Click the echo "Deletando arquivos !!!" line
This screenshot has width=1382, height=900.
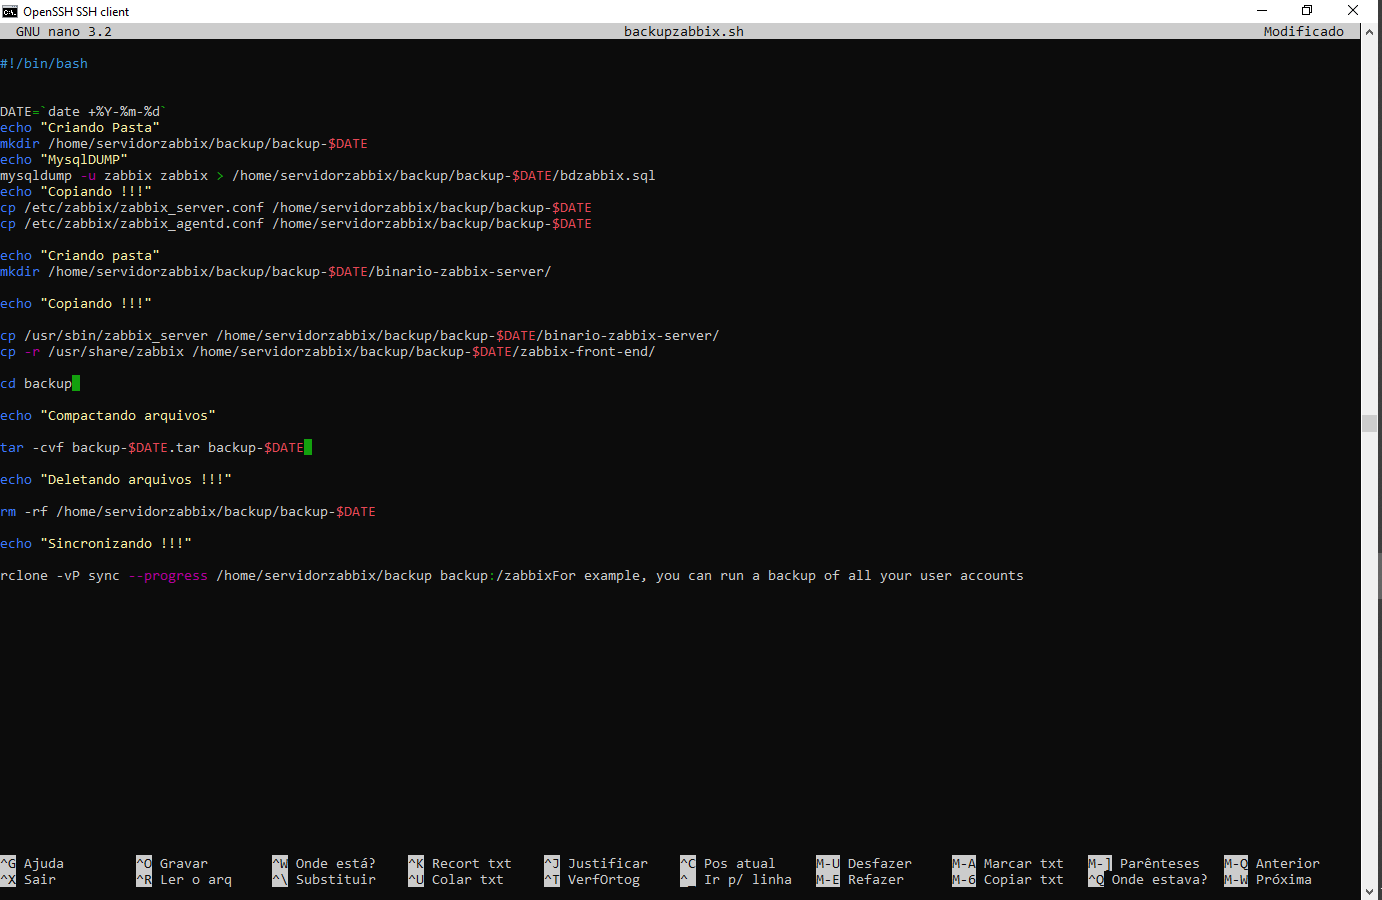point(116,479)
